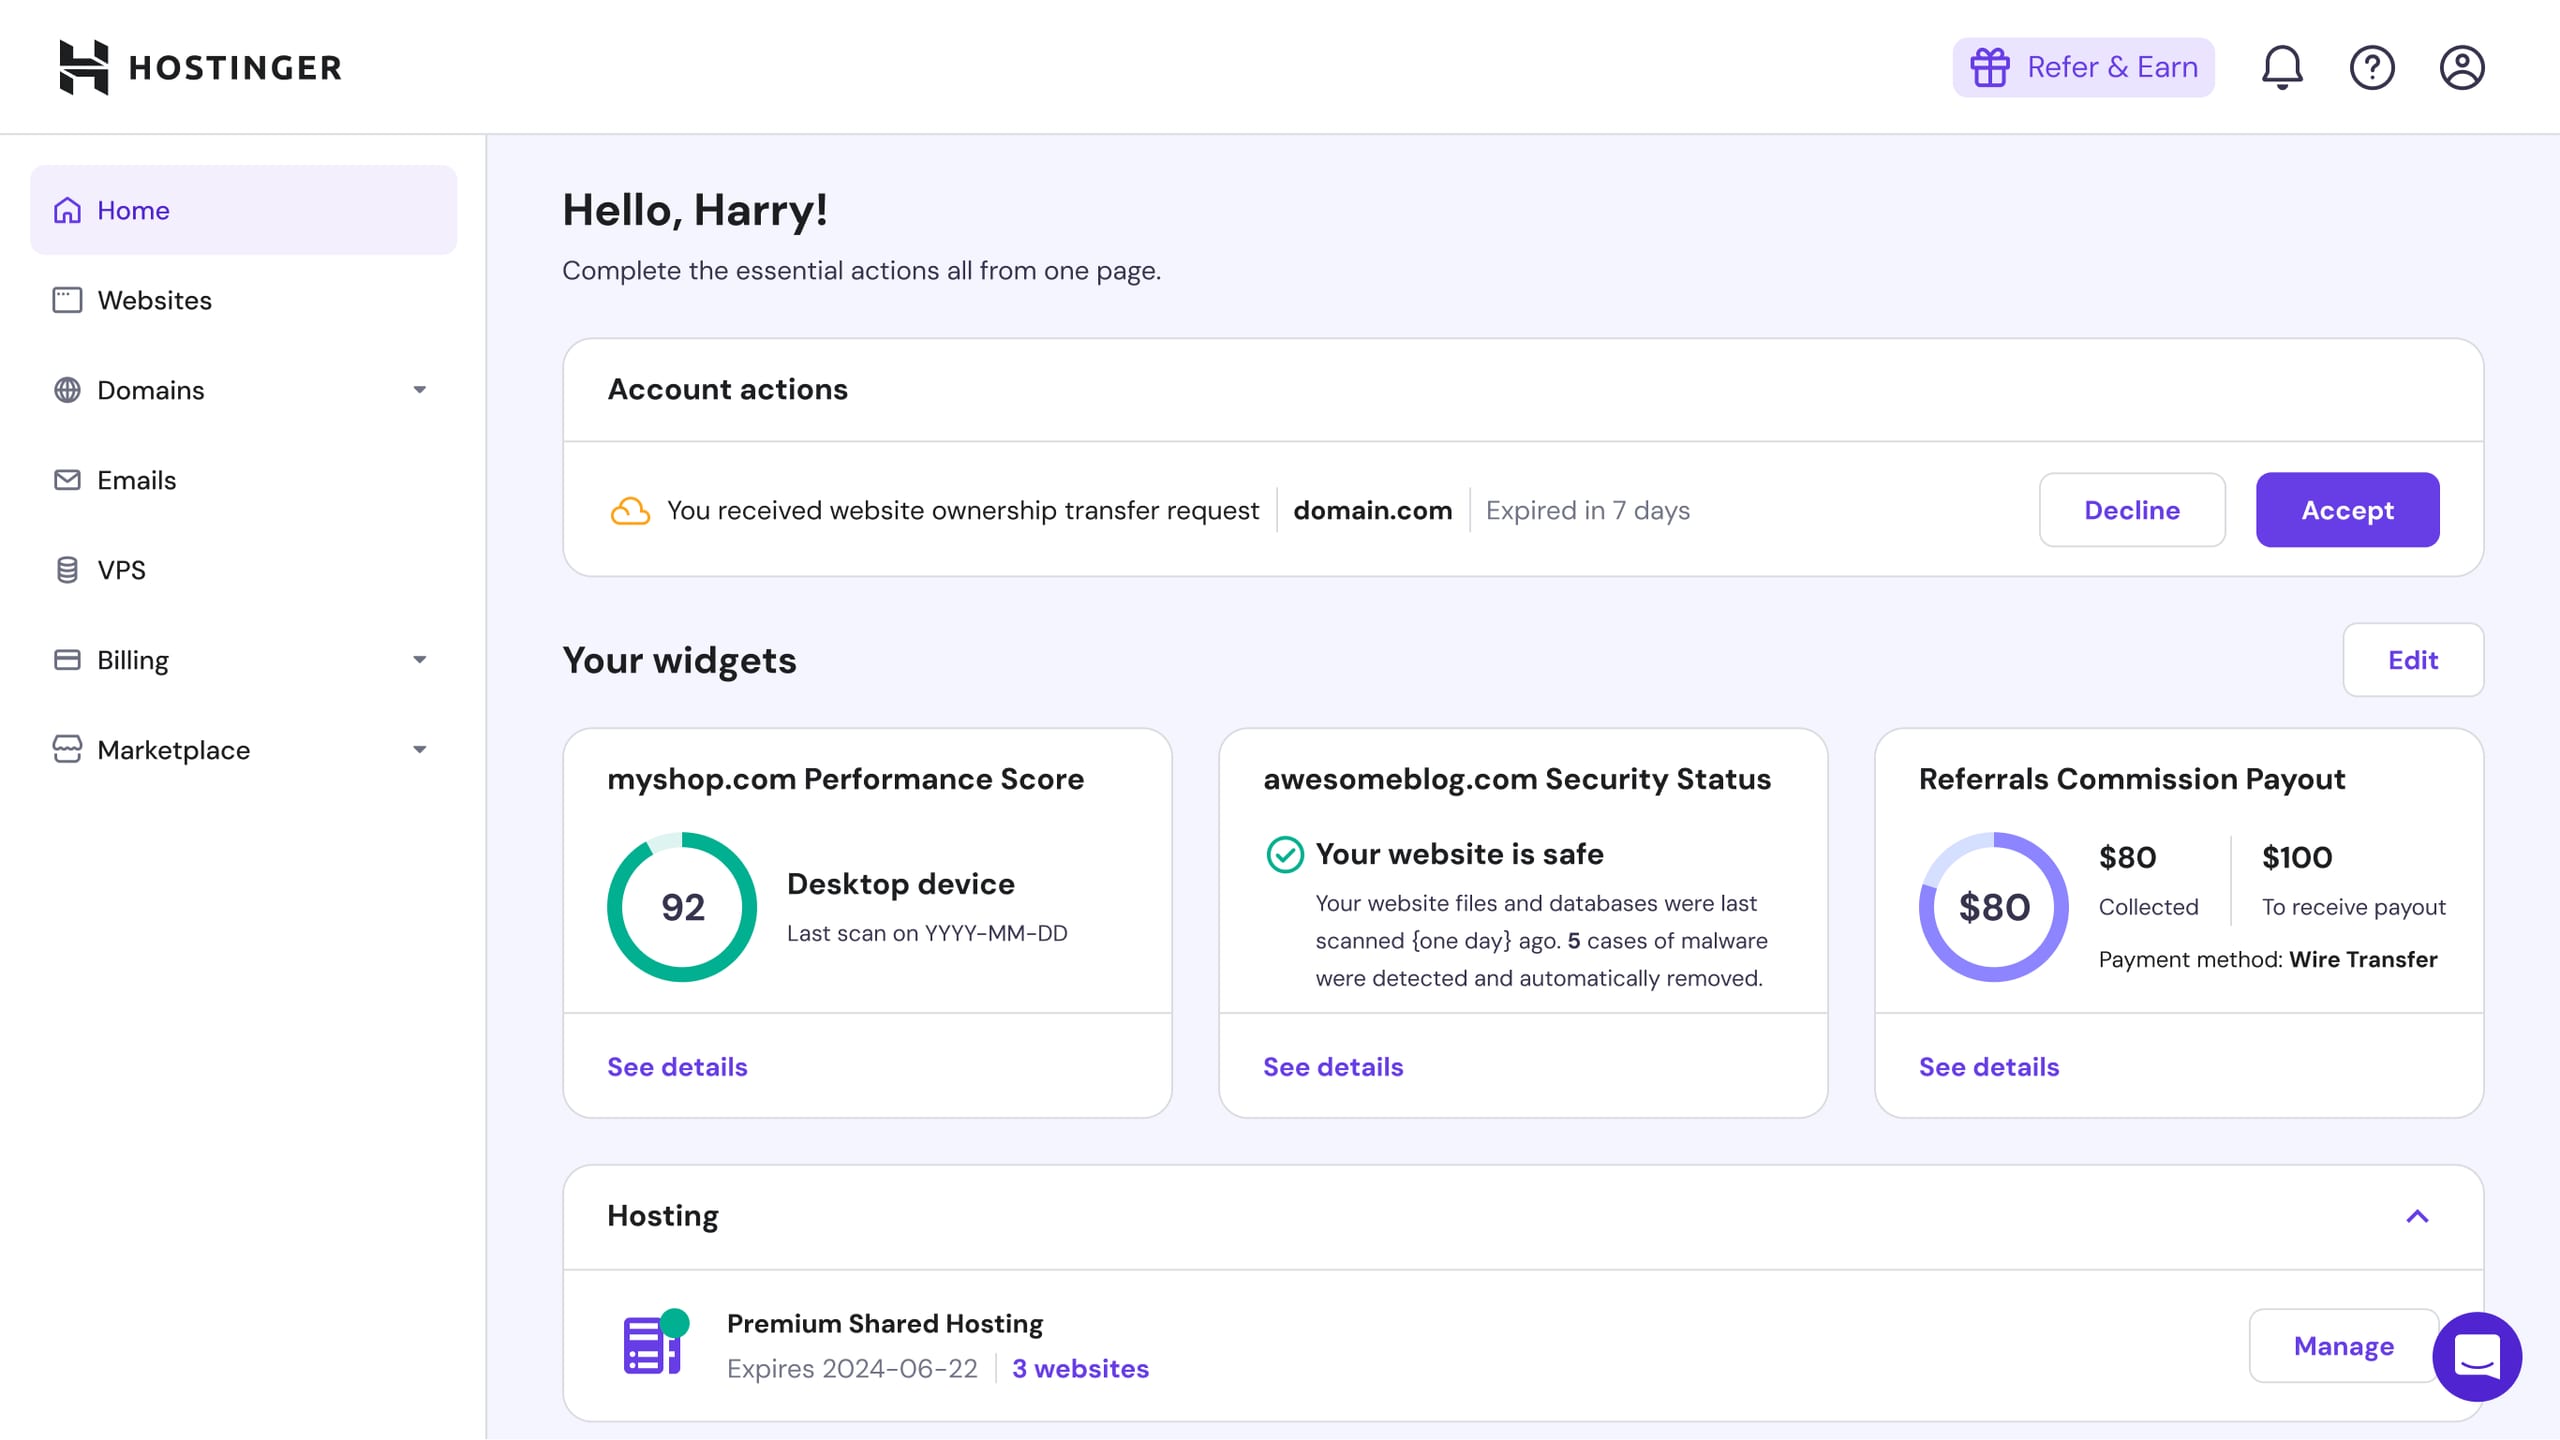Screen dimensions: 2560x1440
Task: Expand the Domains sidebar menu
Action: (419, 390)
